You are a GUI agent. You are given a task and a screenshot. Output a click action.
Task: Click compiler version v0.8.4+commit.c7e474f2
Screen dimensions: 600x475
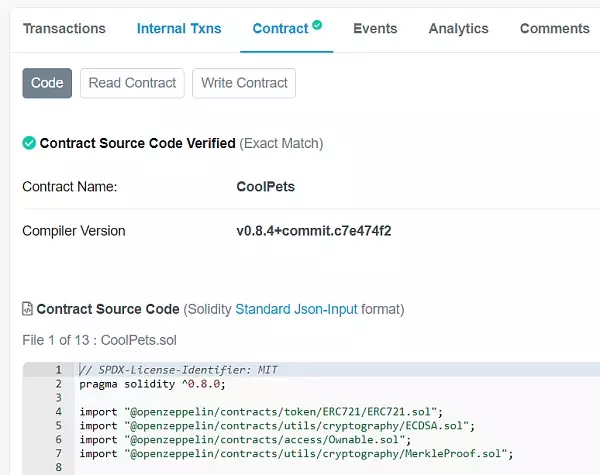tap(313, 231)
